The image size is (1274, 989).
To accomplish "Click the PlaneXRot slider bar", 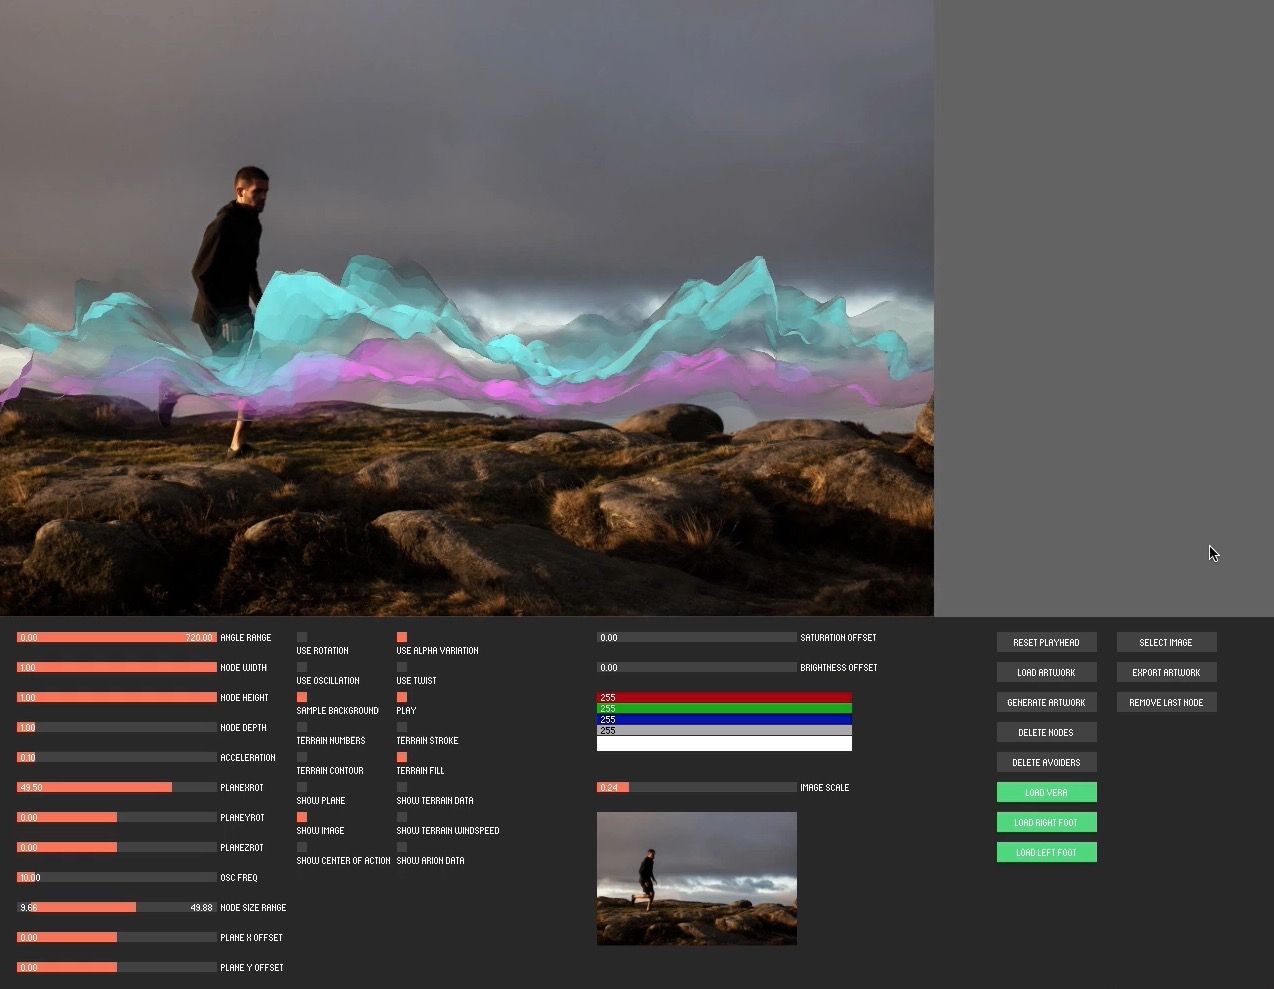I will (116, 787).
